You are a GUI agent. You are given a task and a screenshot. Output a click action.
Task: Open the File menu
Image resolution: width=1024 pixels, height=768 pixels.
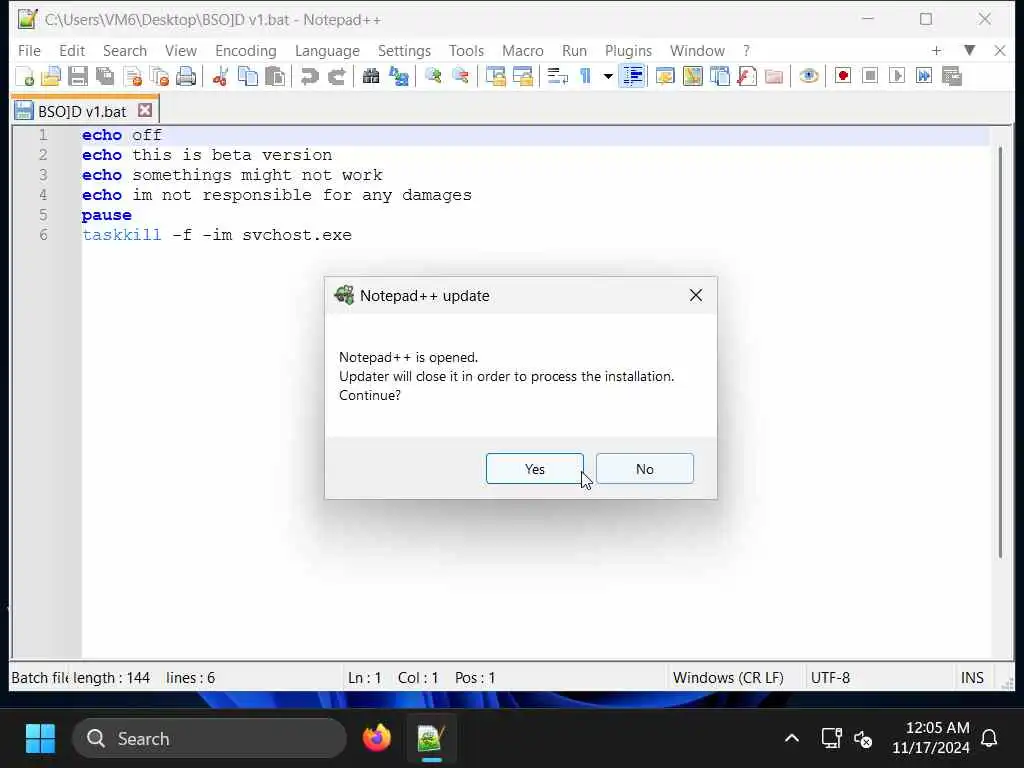(x=29, y=50)
